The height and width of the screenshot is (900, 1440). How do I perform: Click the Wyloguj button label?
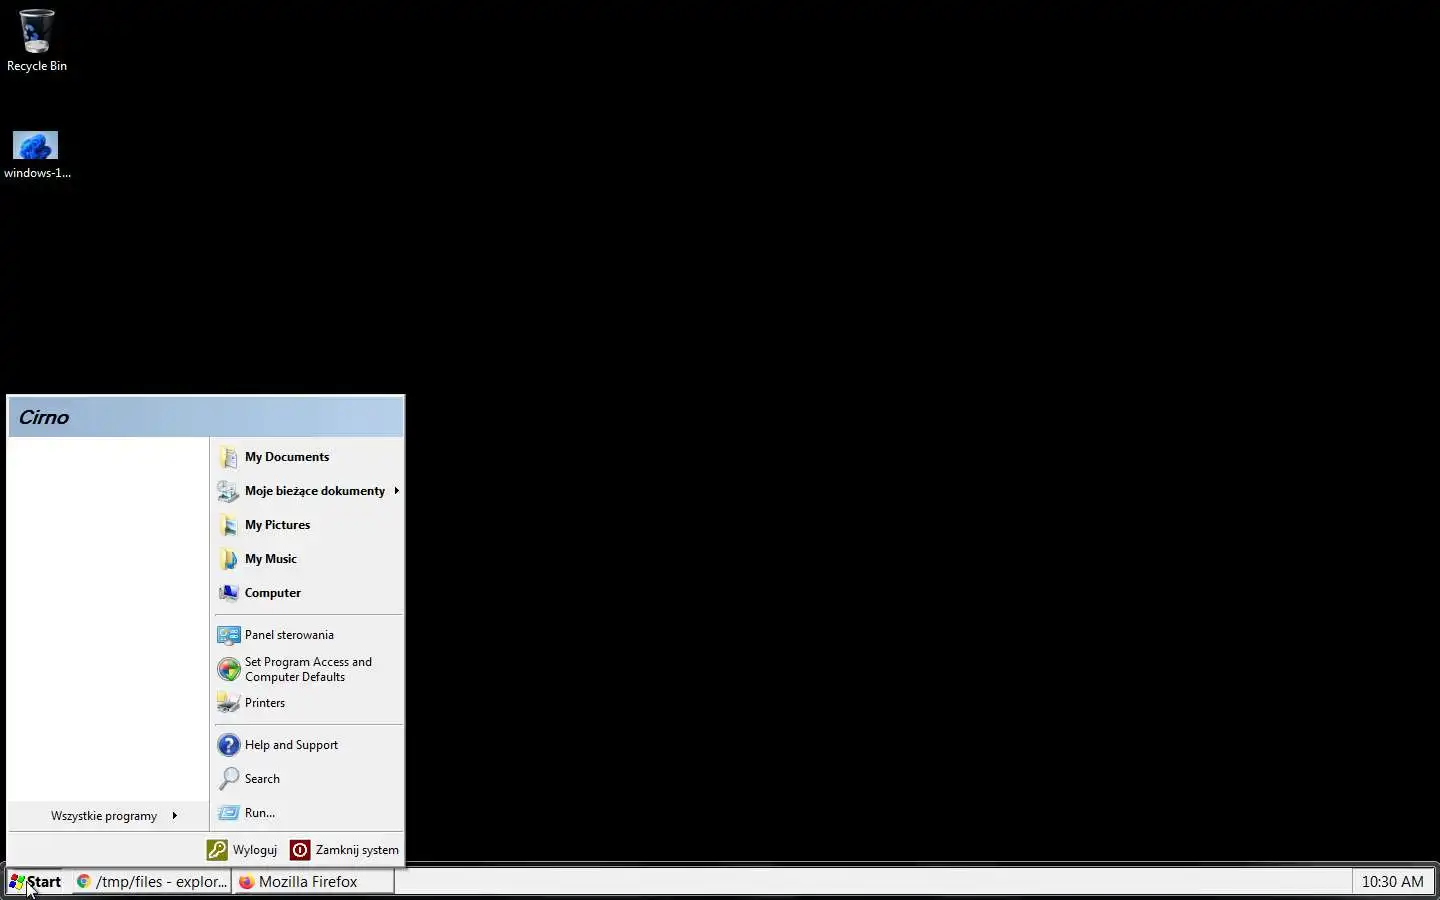coord(255,850)
